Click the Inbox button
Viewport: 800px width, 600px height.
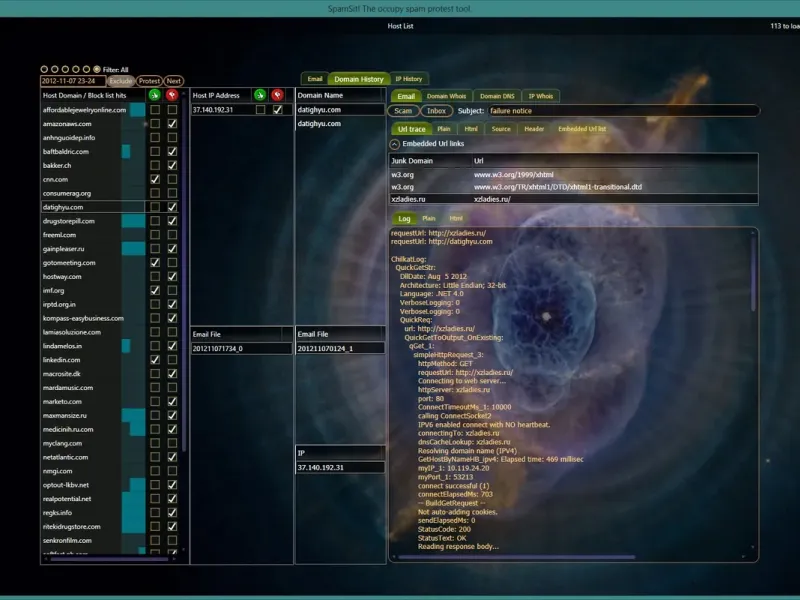436,111
